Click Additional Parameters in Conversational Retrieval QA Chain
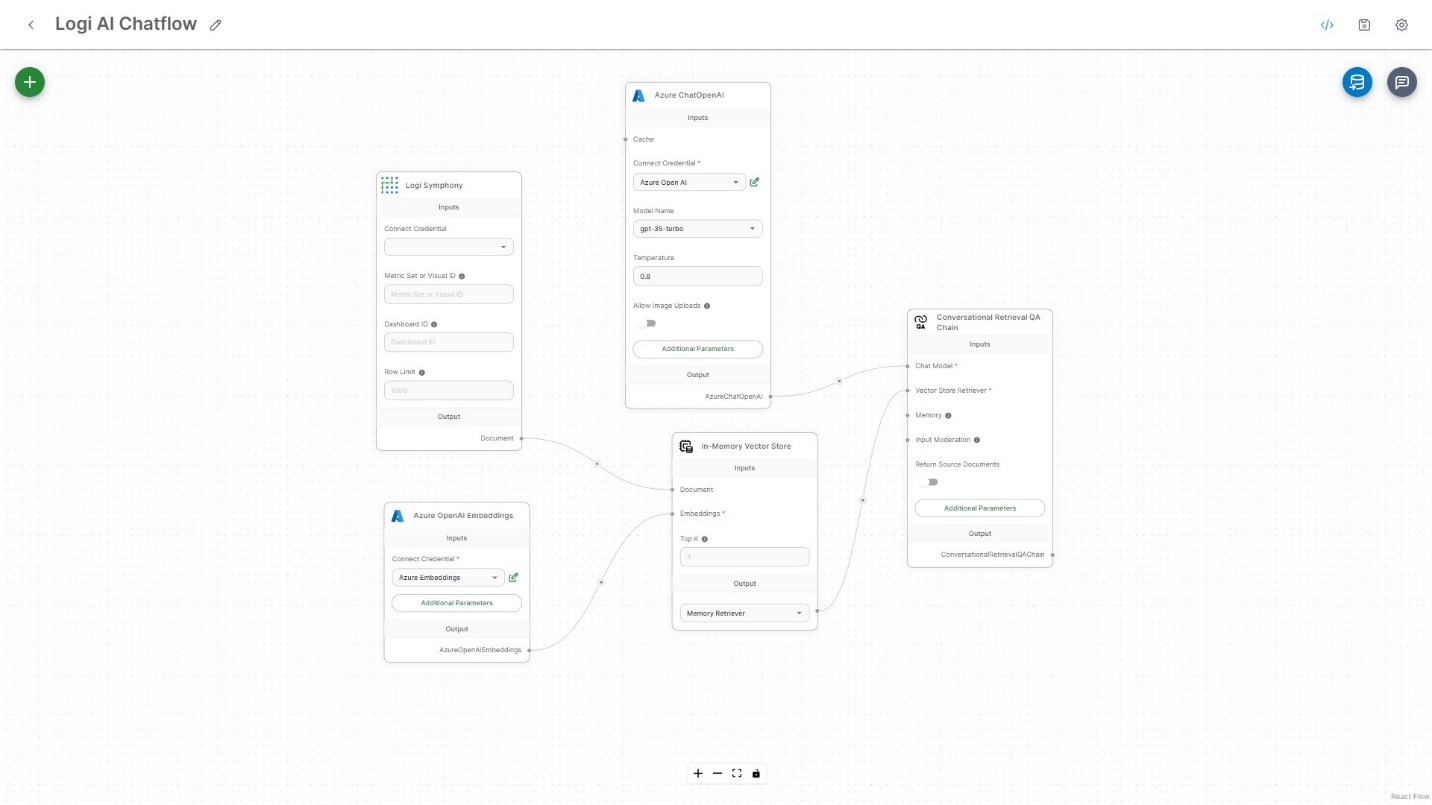 click(979, 508)
